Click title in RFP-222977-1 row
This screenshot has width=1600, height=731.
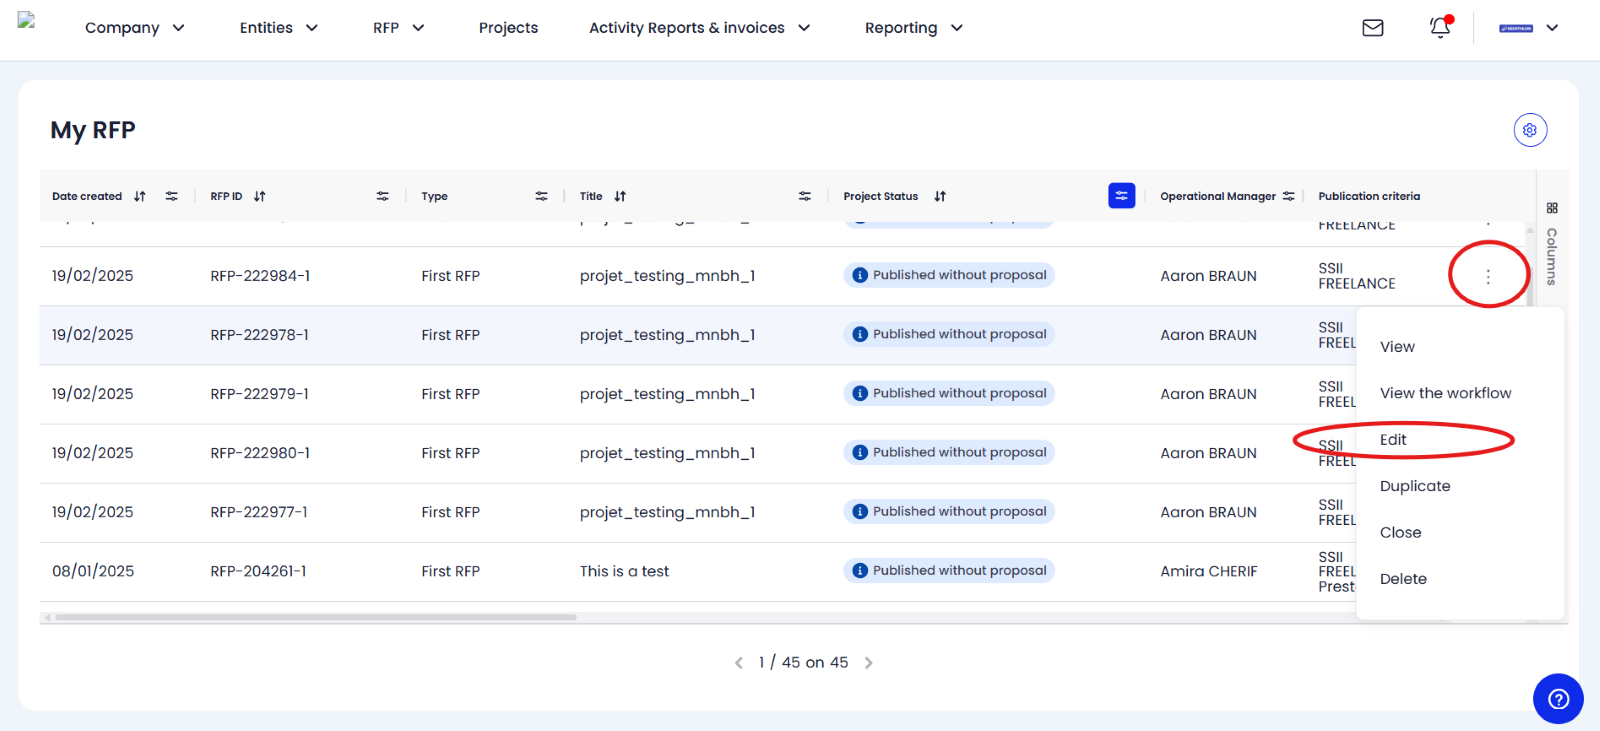click(x=667, y=512)
